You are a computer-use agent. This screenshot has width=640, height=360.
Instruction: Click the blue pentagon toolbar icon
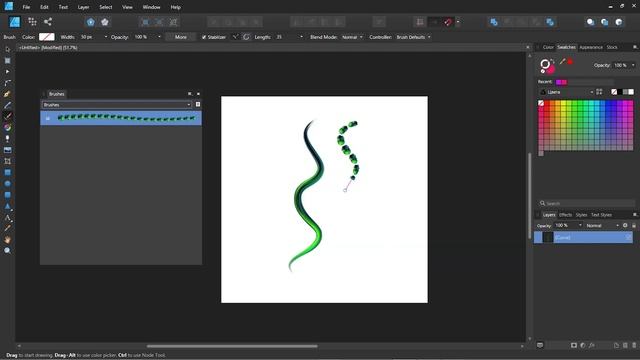[90, 22]
